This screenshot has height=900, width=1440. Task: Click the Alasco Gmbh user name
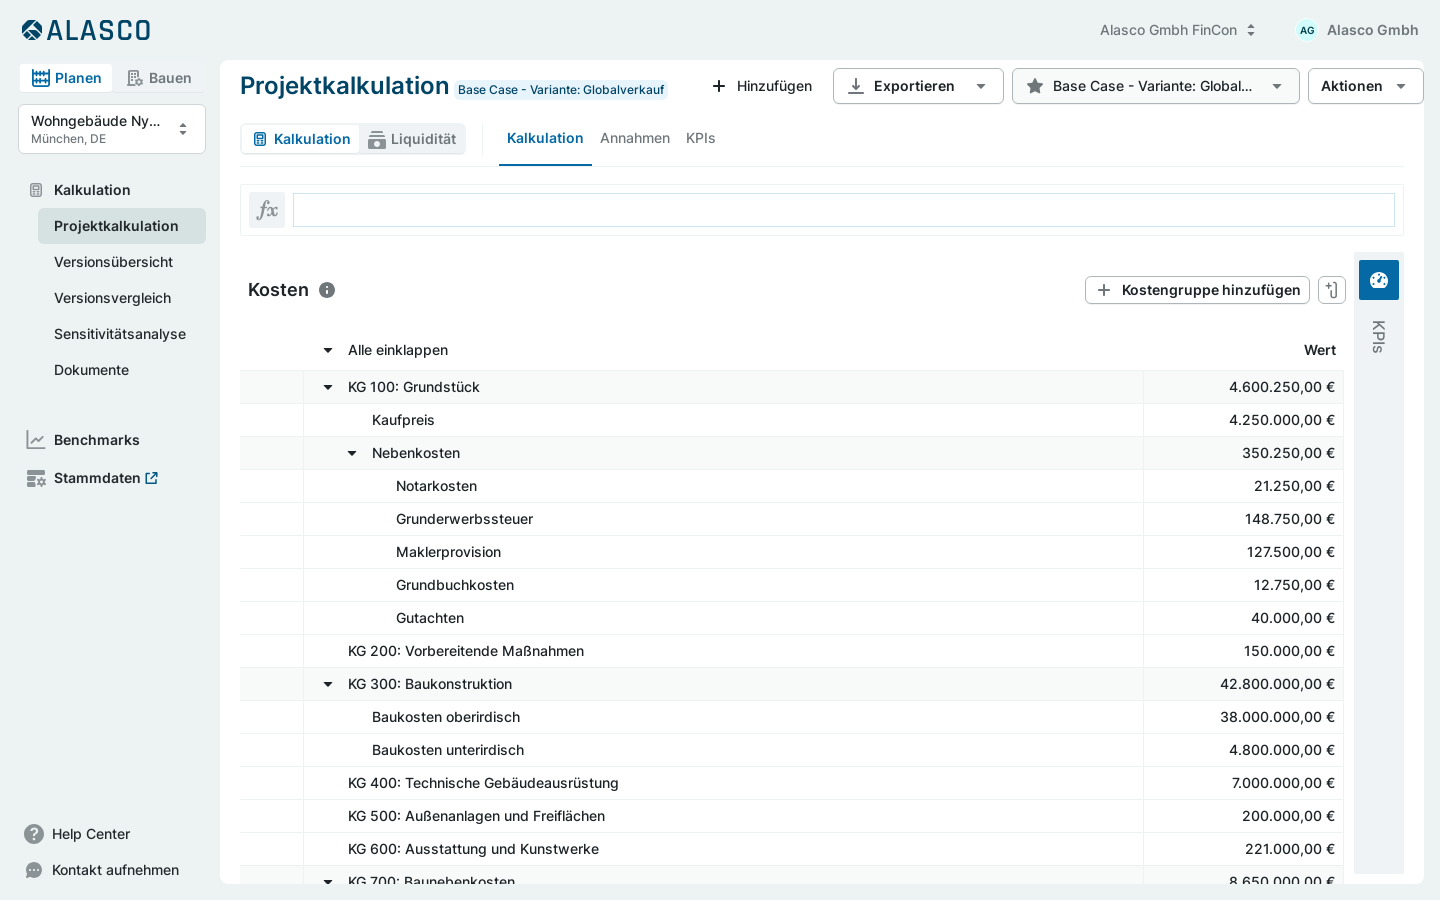pos(1372,30)
